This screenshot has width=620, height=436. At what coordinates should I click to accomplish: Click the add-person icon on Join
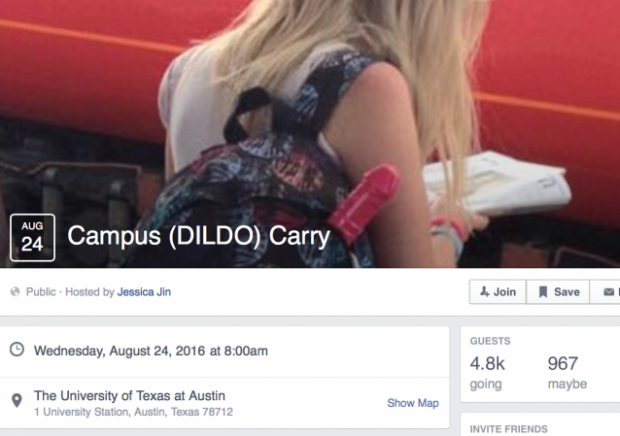click(x=484, y=292)
